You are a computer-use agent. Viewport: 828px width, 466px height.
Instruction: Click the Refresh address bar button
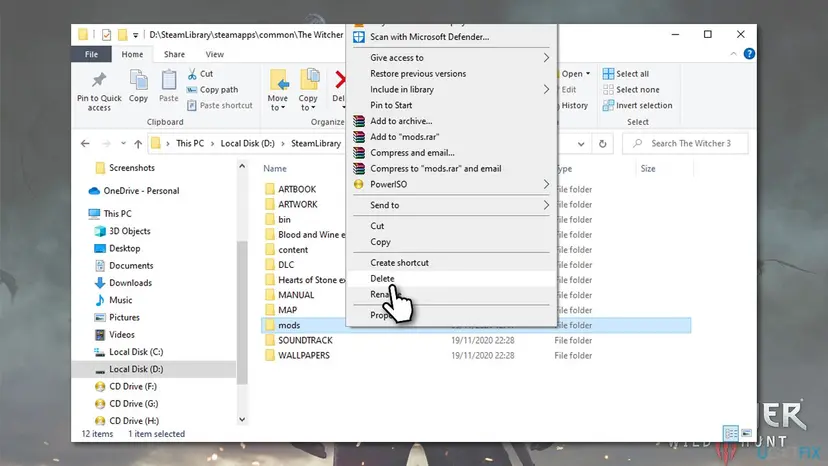pyautogui.click(x=603, y=144)
